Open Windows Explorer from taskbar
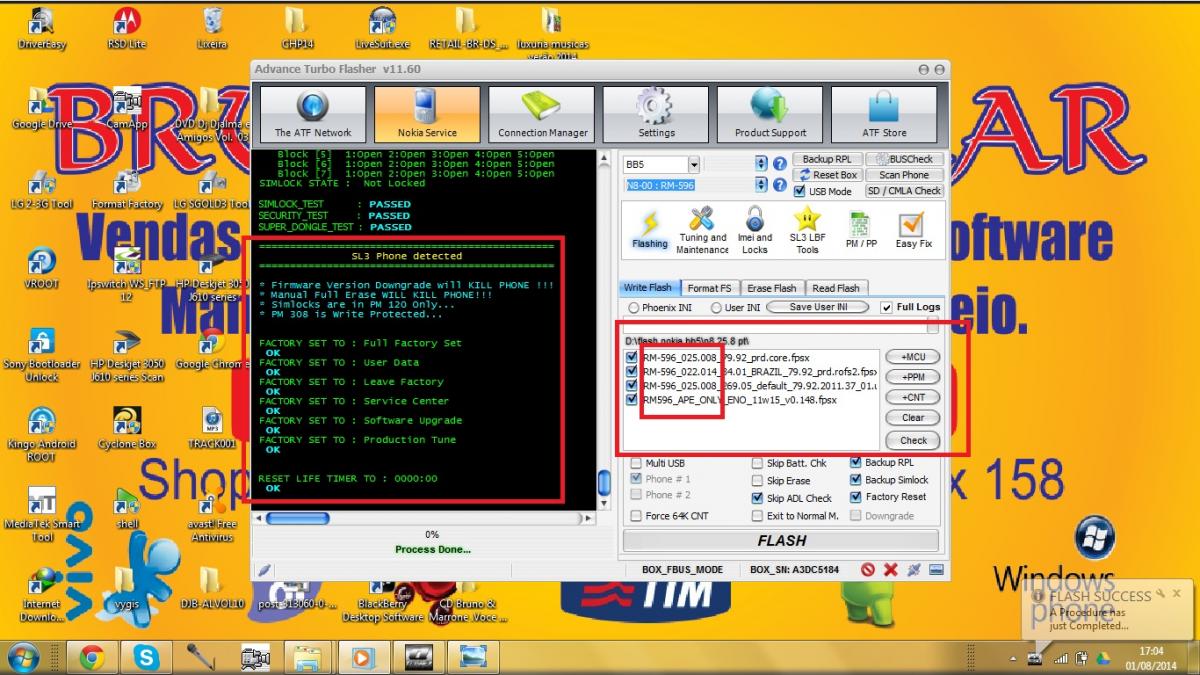 [x=307, y=657]
